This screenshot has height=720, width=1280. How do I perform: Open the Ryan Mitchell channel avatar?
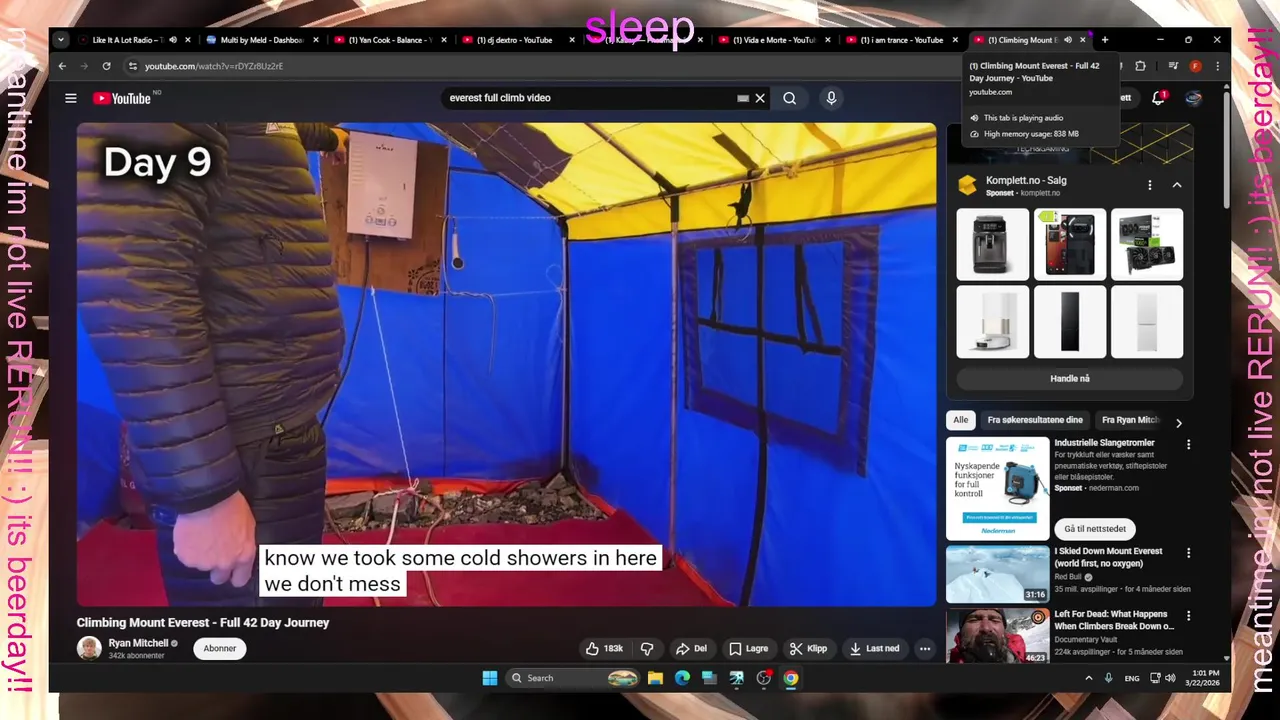pyautogui.click(x=89, y=648)
